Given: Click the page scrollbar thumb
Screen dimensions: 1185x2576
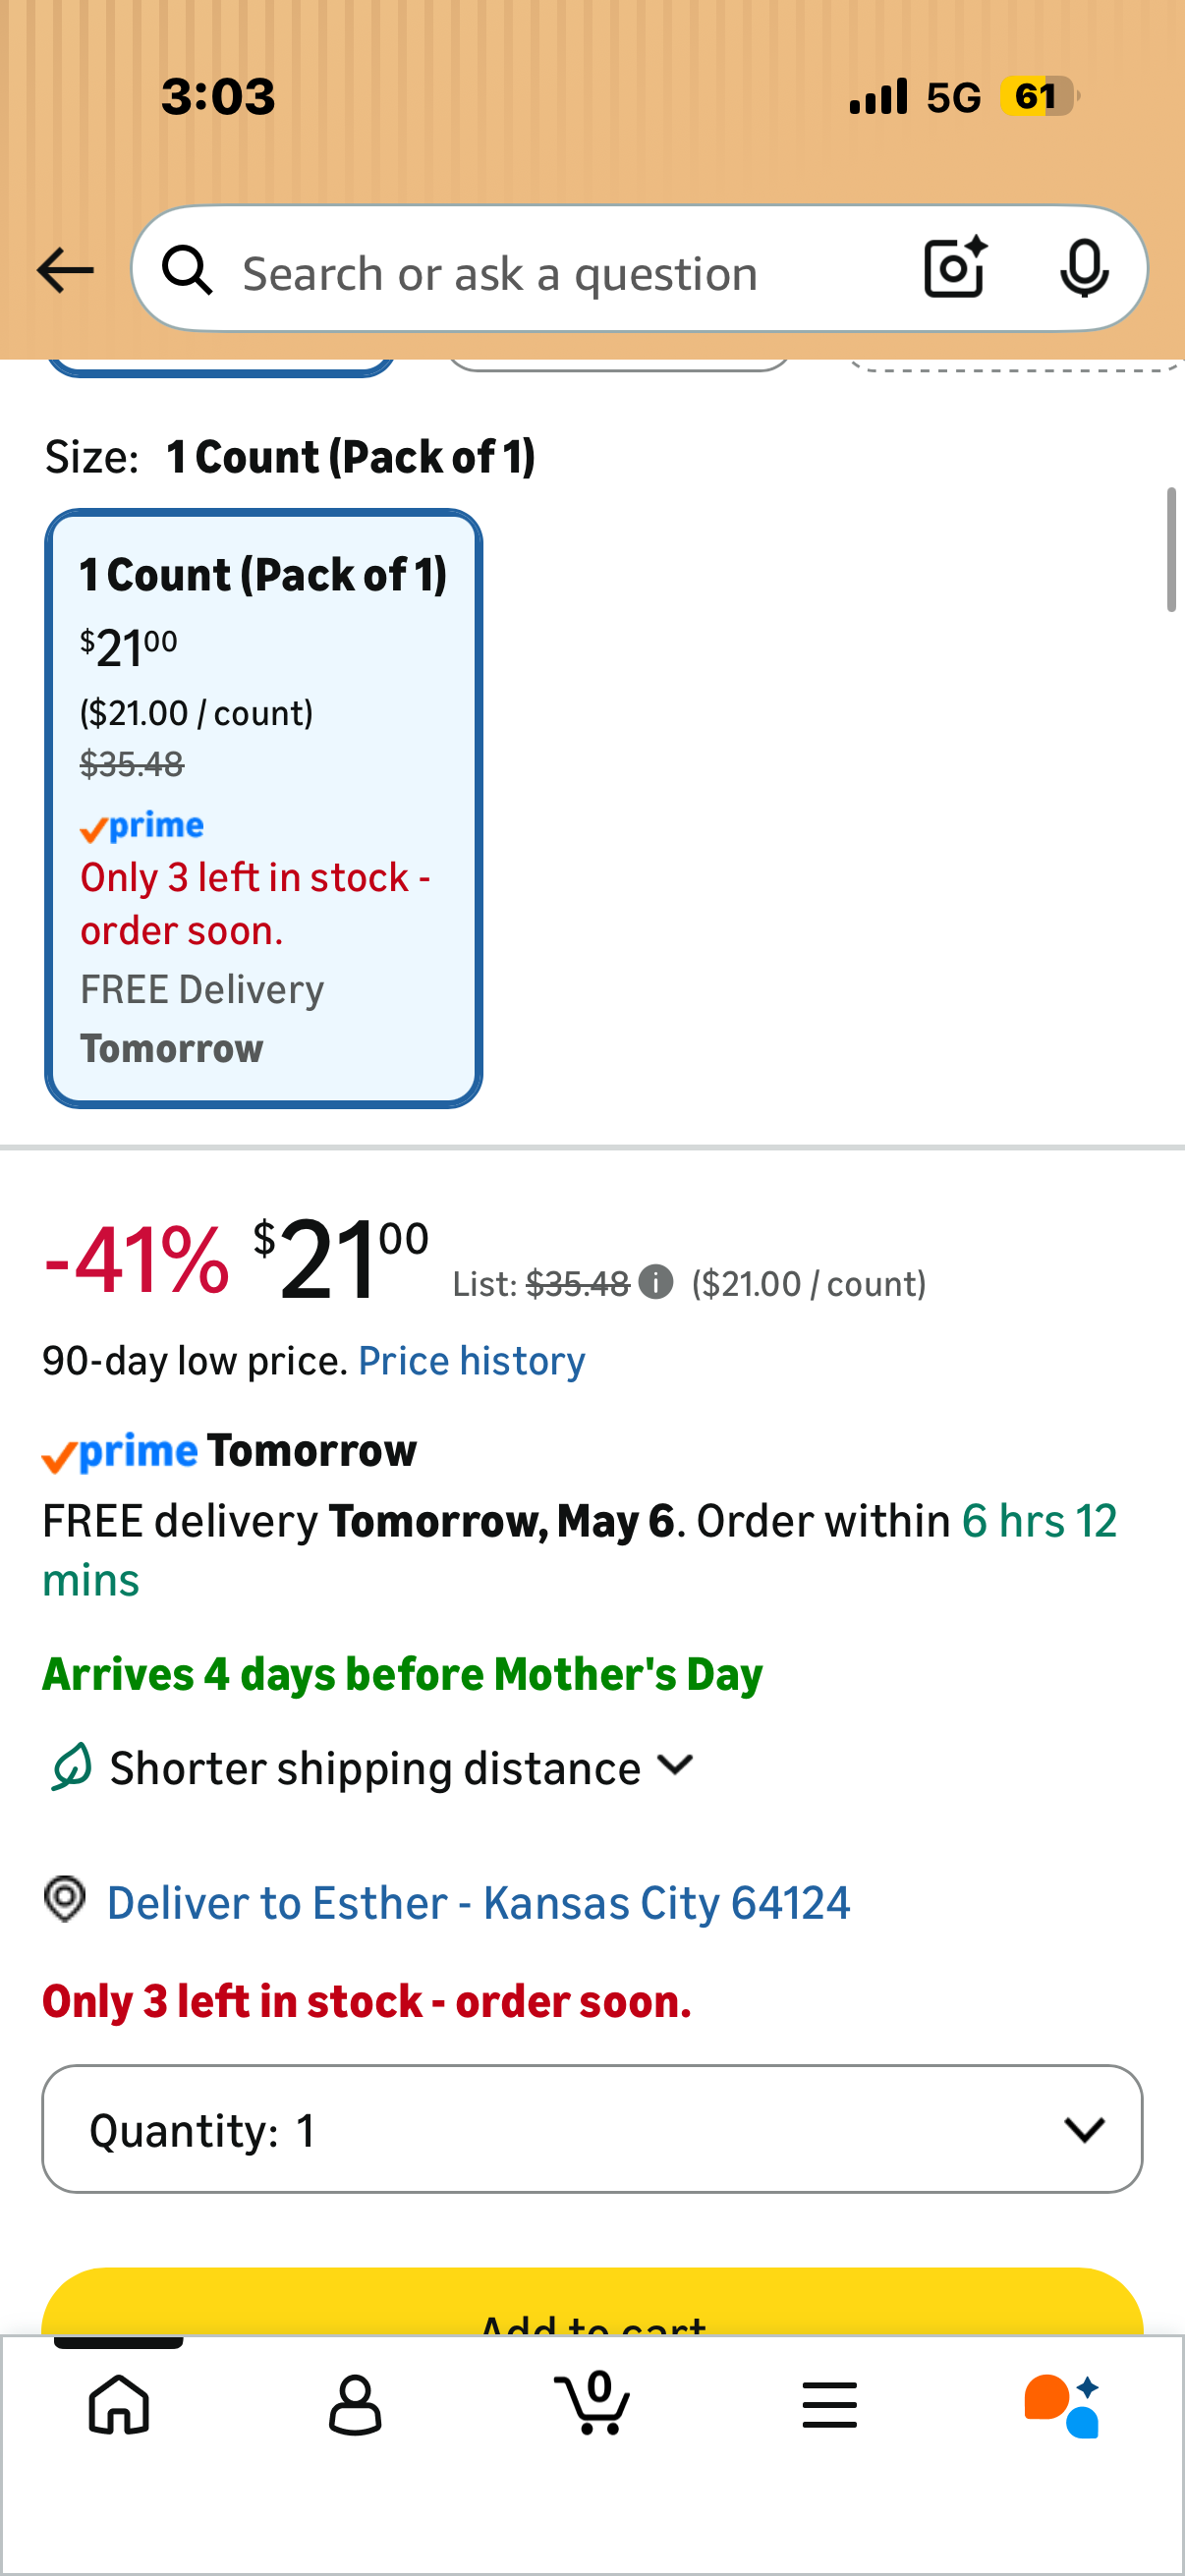Looking at the screenshot, I should pyautogui.click(x=1171, y=549).
